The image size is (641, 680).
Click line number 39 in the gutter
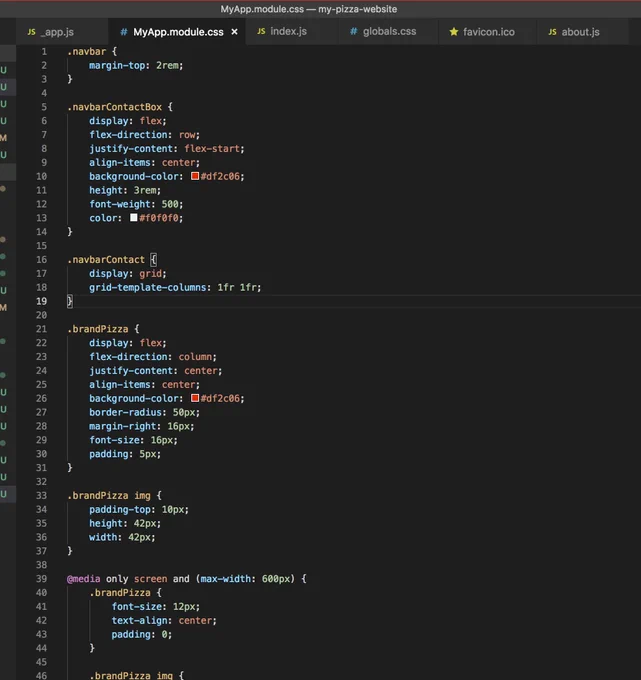(x=41, y=579)
